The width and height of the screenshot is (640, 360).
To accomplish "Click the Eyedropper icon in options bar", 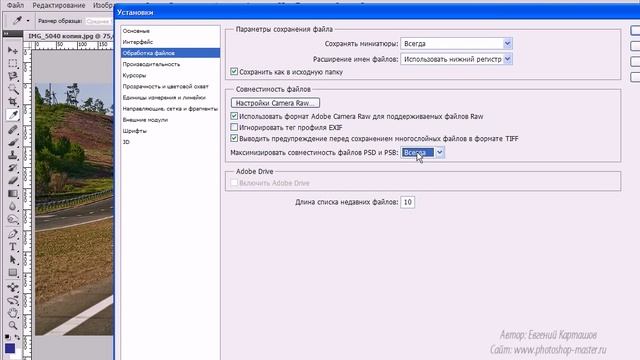I will click(x=17, y=21).
